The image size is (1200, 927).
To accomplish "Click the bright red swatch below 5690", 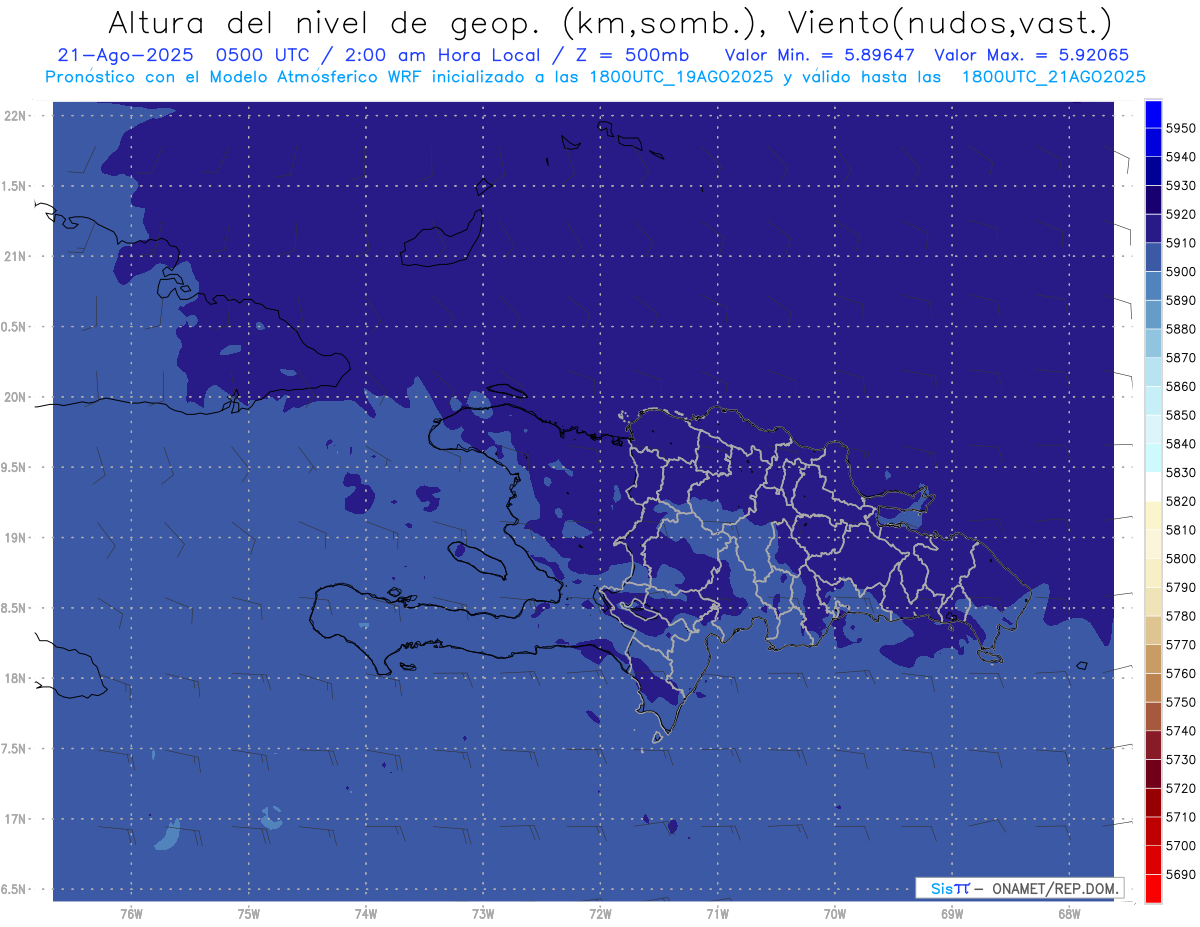I will 1153,888.
